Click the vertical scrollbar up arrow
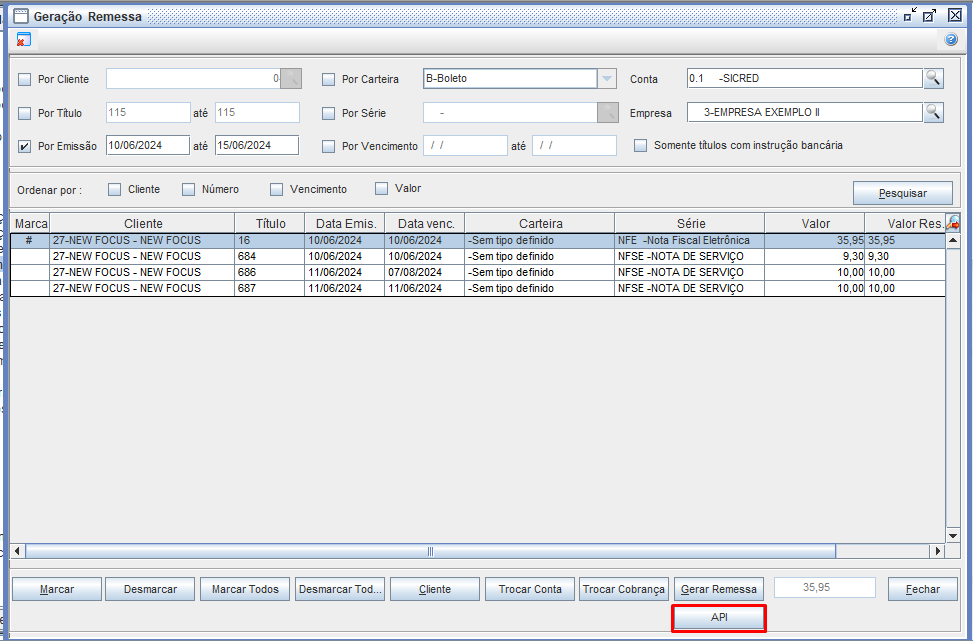973x641 pixels. click(x=953, y=240)
